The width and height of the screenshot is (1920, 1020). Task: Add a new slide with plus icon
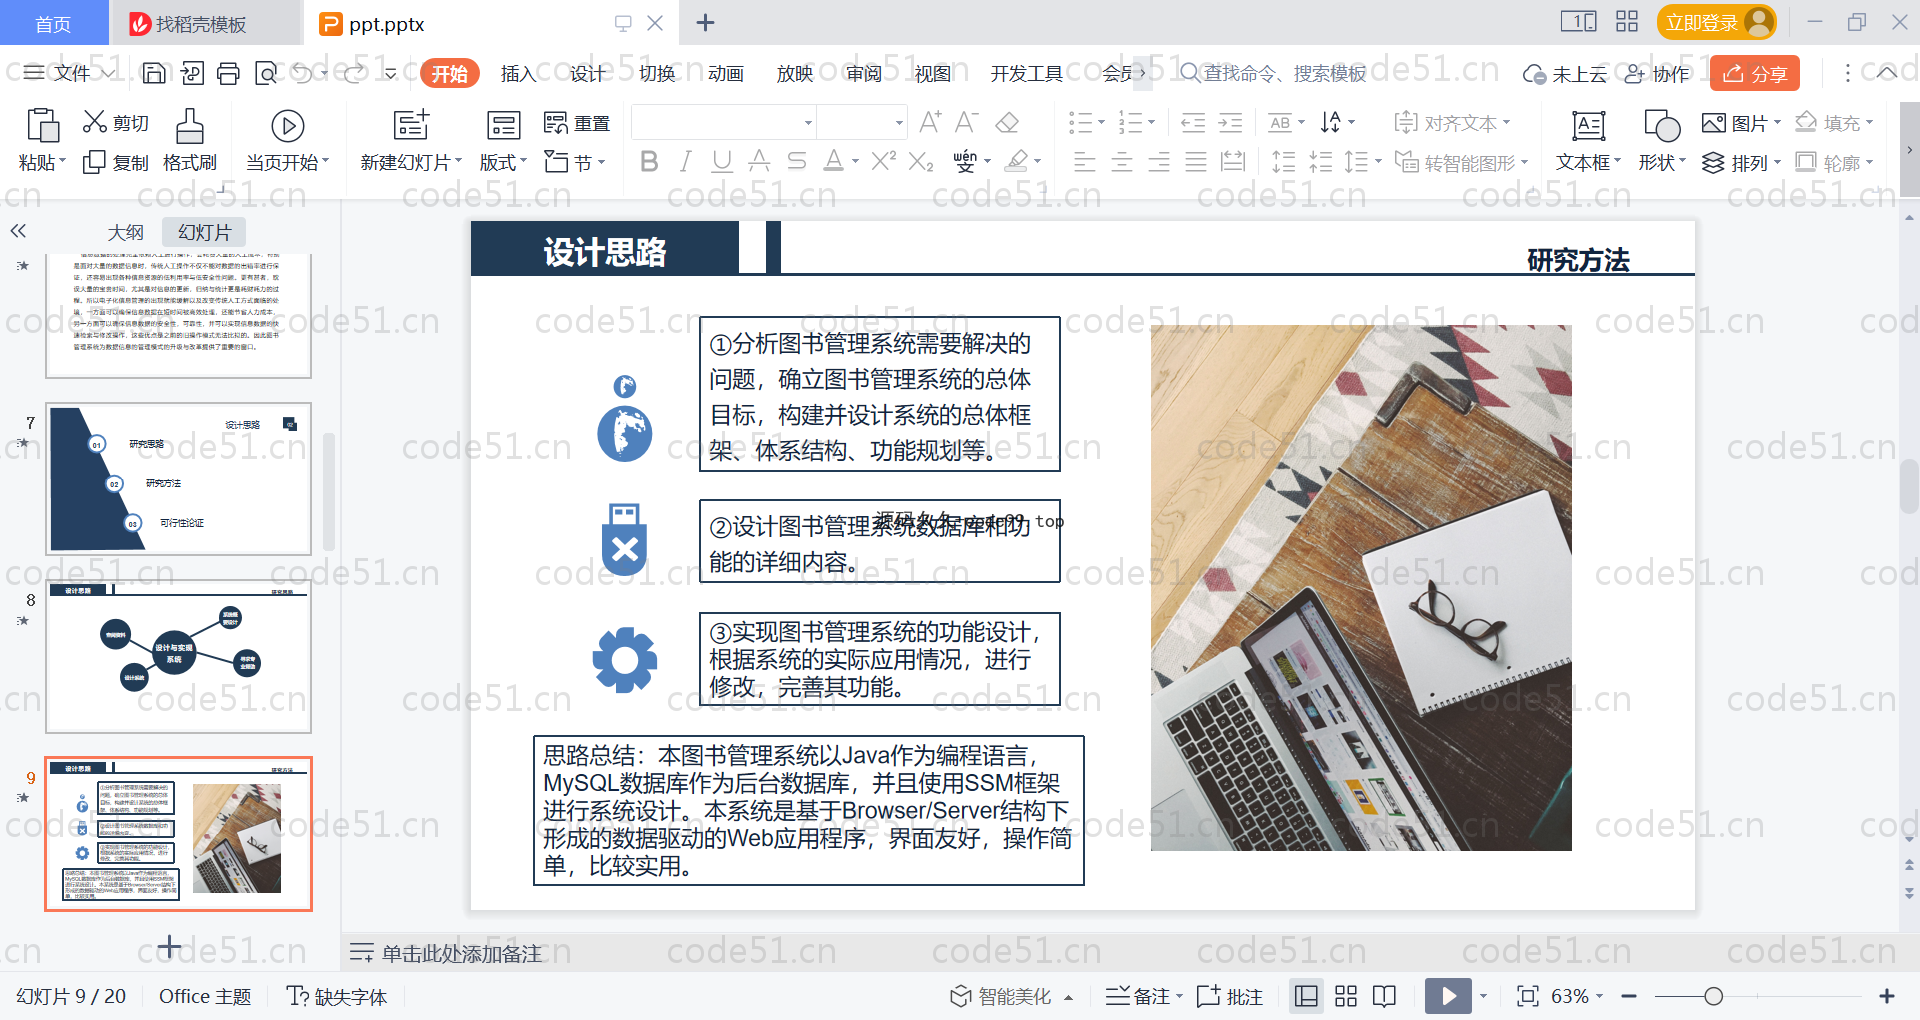pyautogui.click(x=170, y=946)
